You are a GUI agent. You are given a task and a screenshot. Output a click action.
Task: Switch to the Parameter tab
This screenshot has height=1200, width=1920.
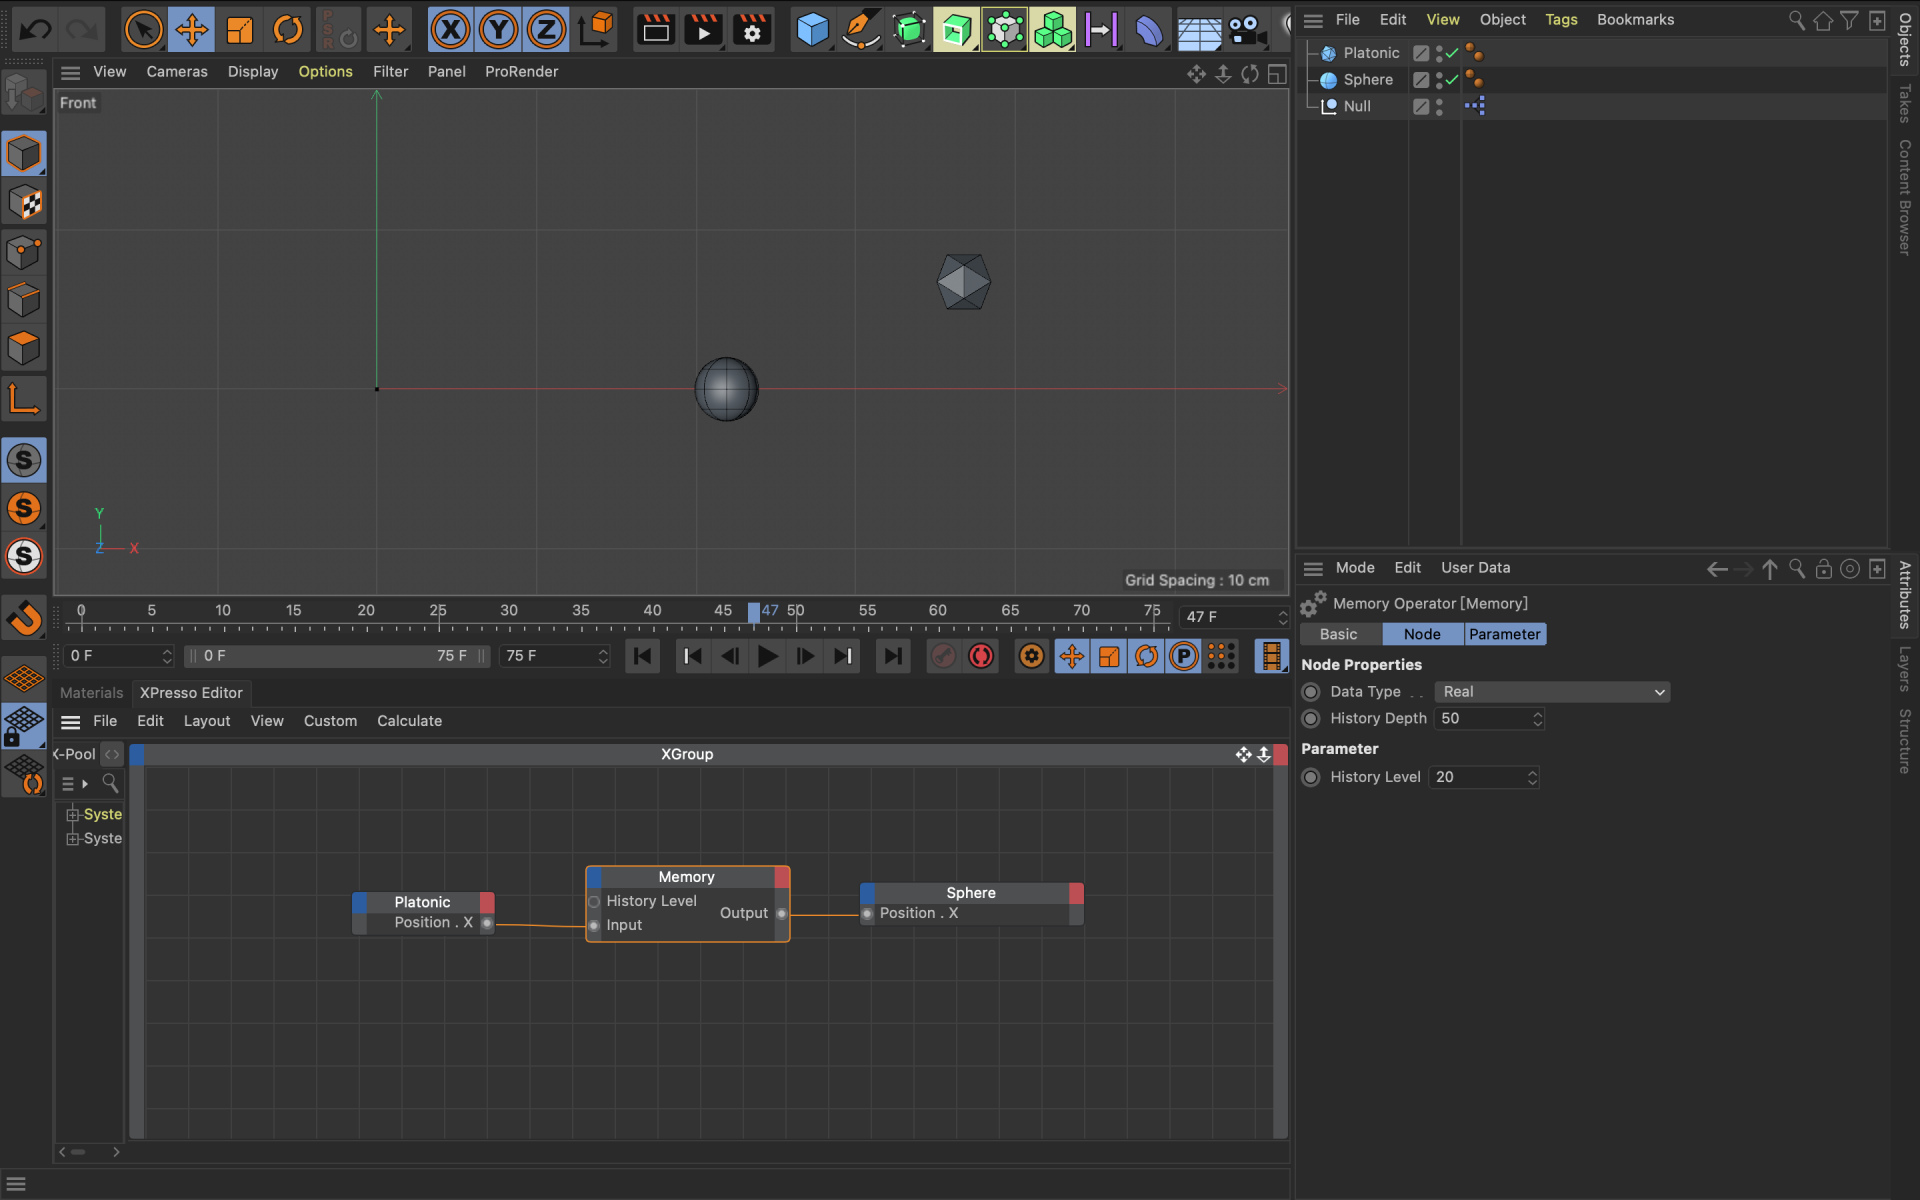click(1504, 634)
